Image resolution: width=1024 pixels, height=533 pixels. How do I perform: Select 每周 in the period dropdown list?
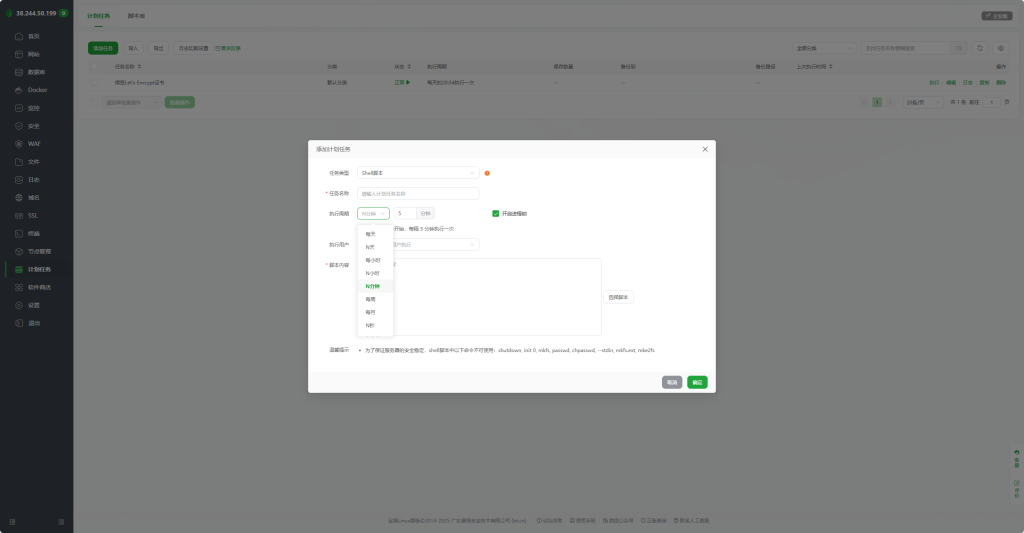pyautogui.click(x=375, y=299)
